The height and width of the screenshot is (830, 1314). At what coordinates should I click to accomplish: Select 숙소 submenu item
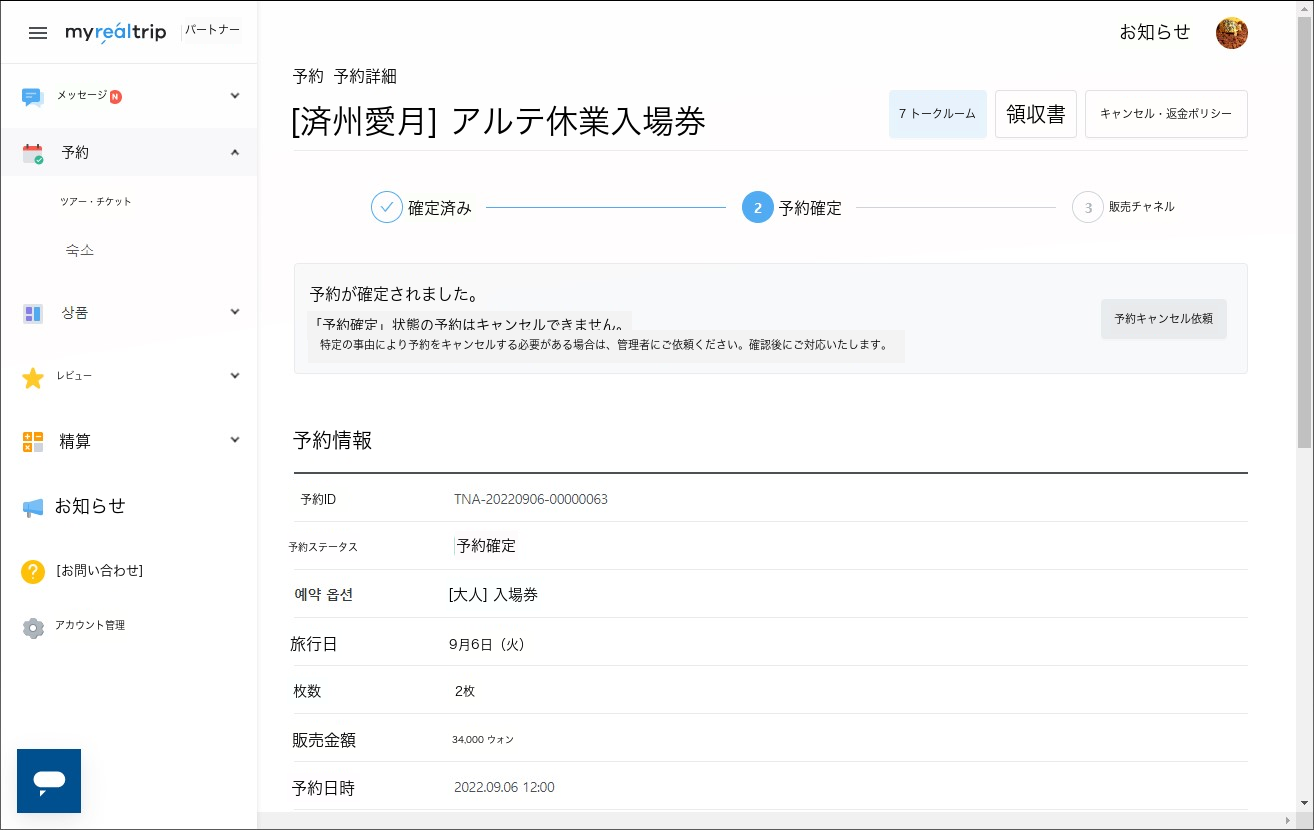[x=80, y=250]
